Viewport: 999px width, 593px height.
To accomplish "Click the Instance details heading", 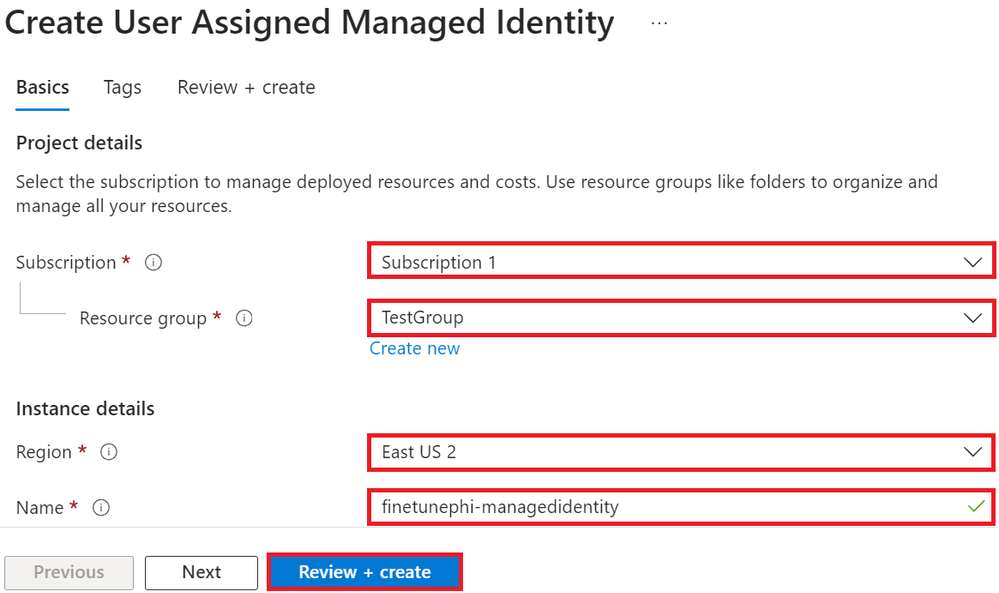I will click(85, 408).
